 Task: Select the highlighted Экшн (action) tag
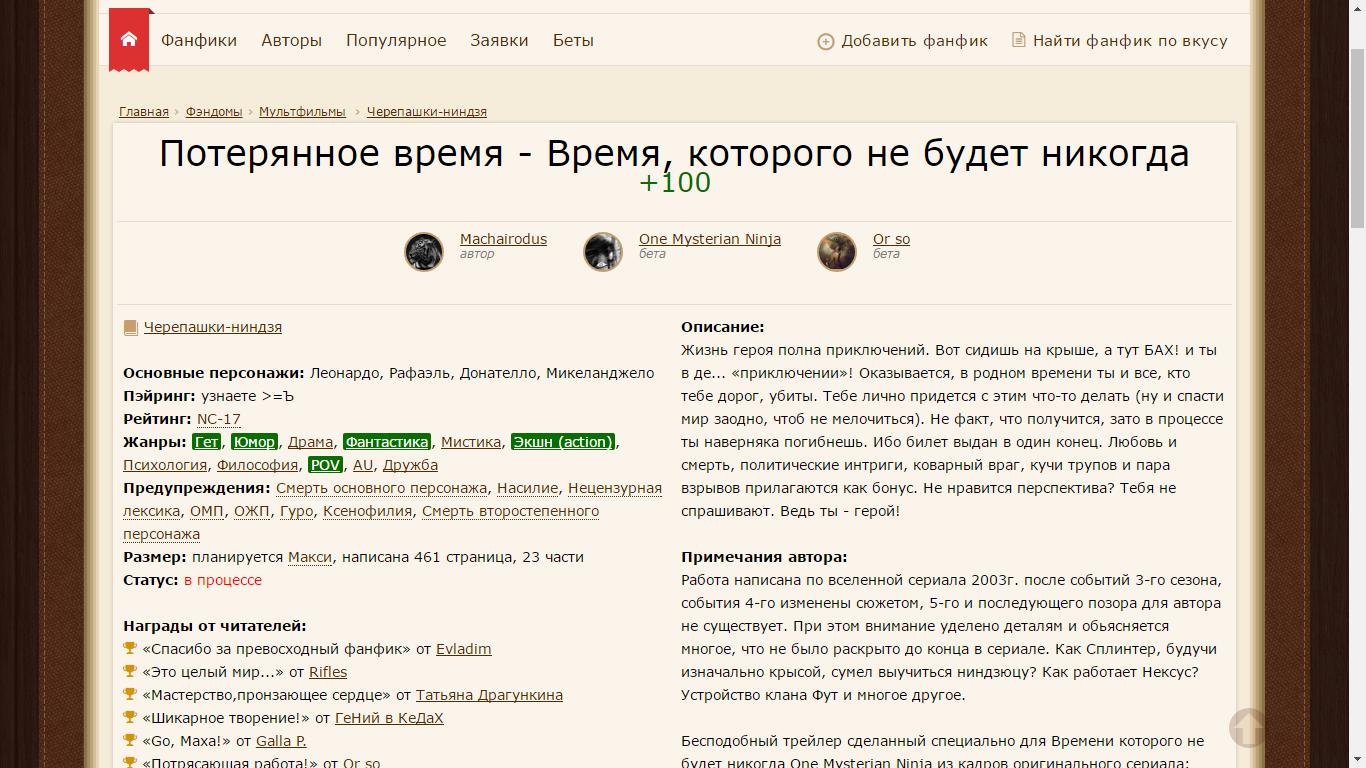[x=563, y=442]
